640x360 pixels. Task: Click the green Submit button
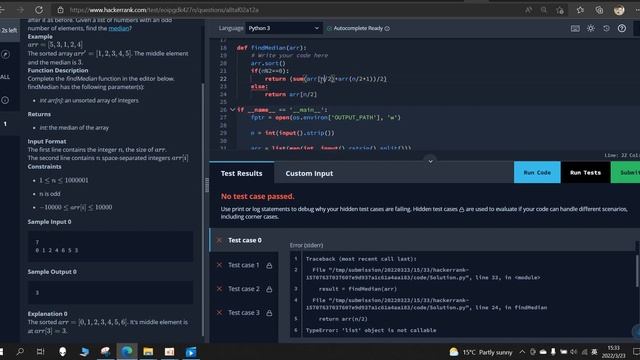click(x=626, y=172)
